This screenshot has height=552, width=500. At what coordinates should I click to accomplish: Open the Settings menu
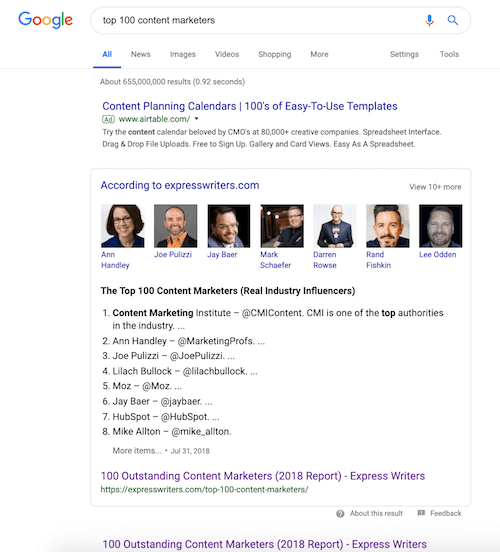(404, 55)
